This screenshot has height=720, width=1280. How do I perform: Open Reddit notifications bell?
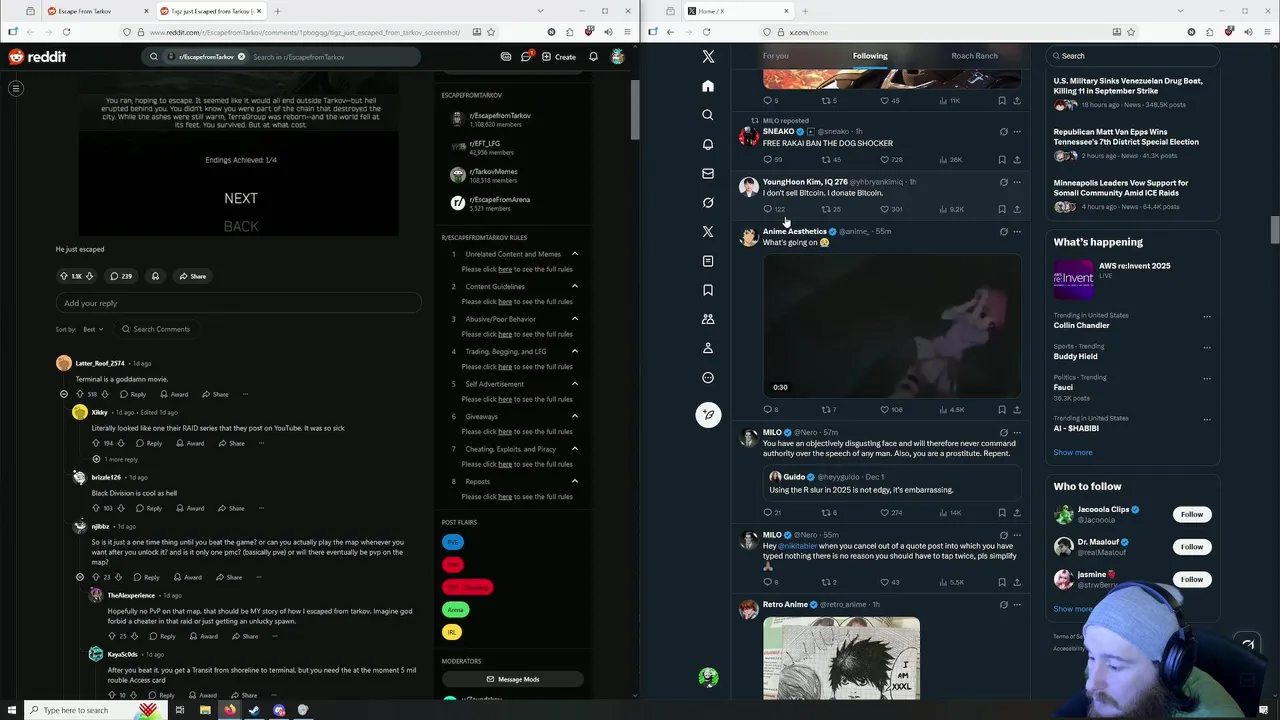coord(593,57)
